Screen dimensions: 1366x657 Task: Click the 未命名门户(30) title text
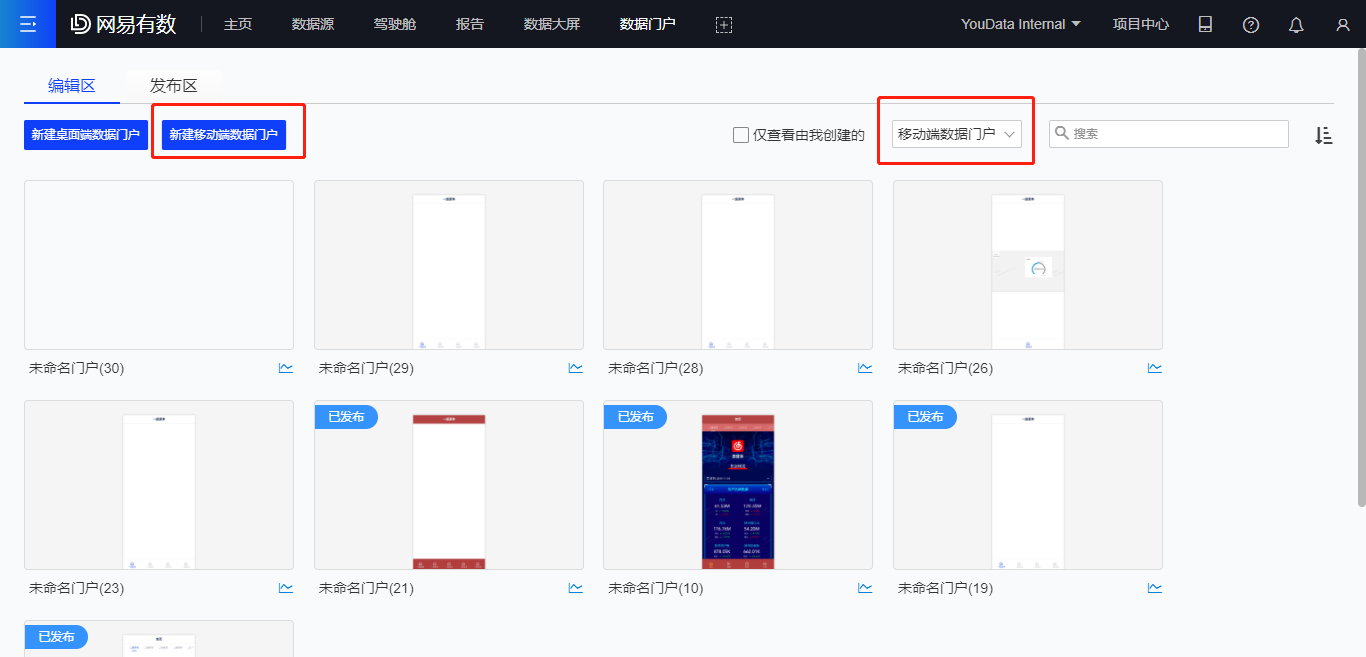[x=77, y=368]
